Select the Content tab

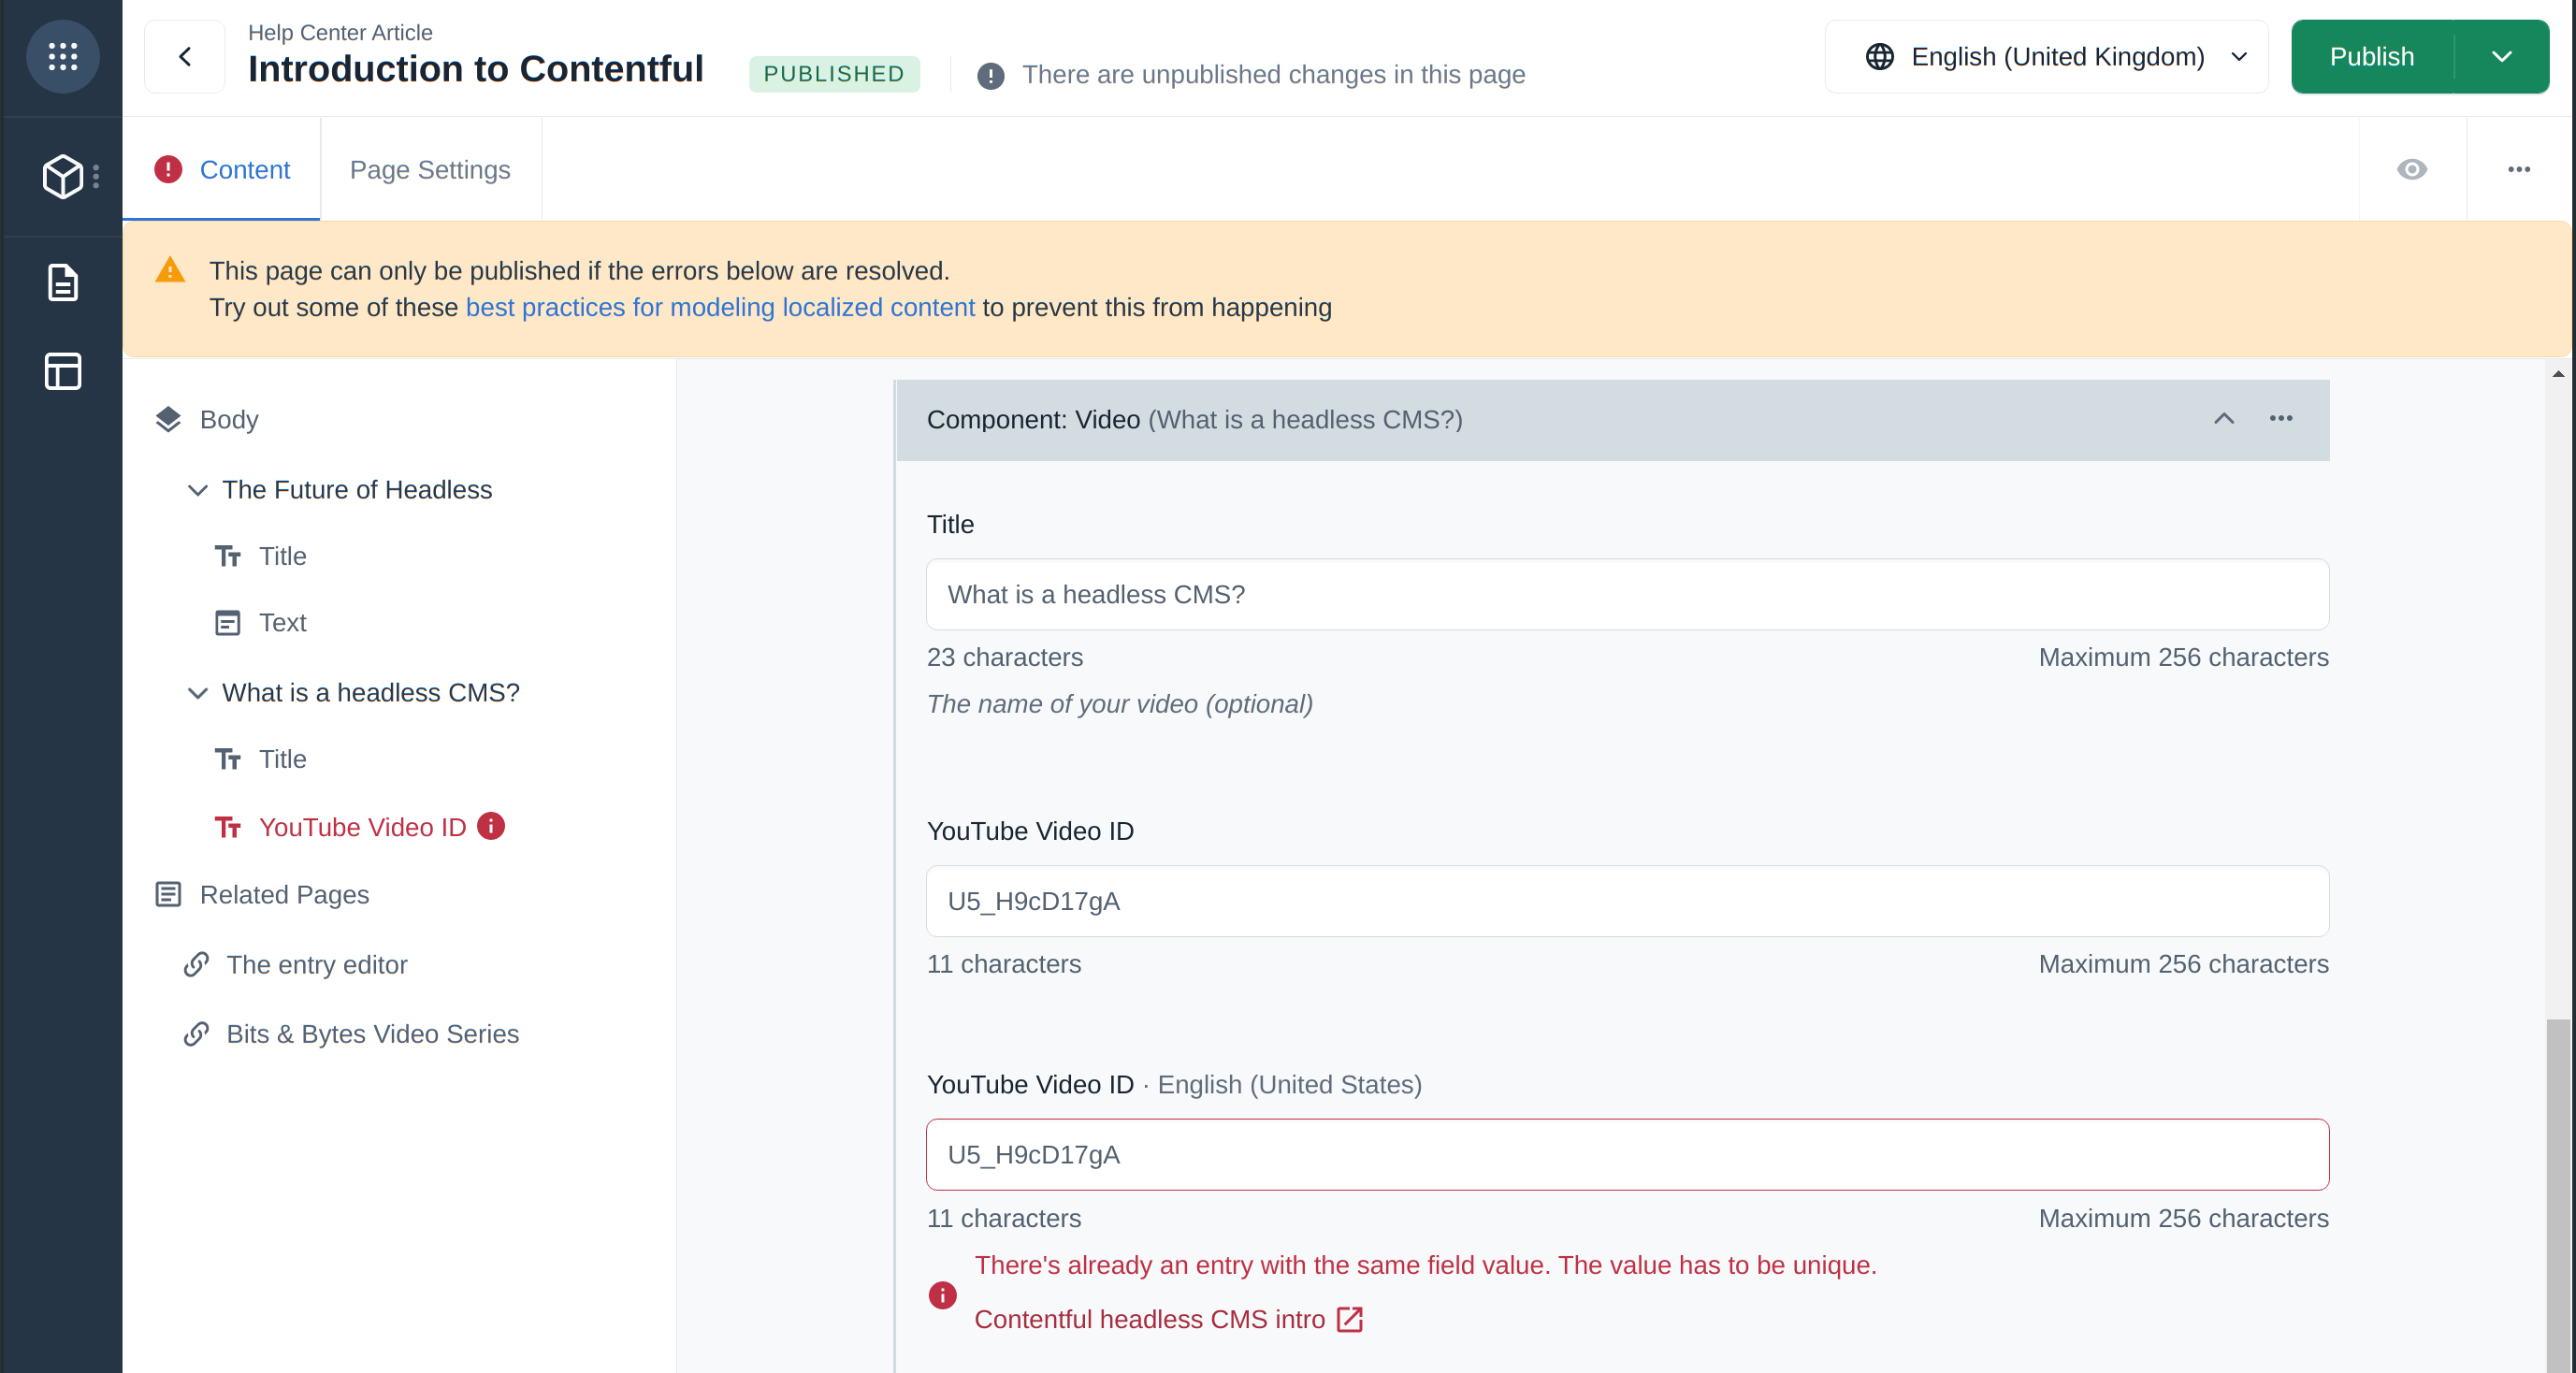[x=245, y=168]
